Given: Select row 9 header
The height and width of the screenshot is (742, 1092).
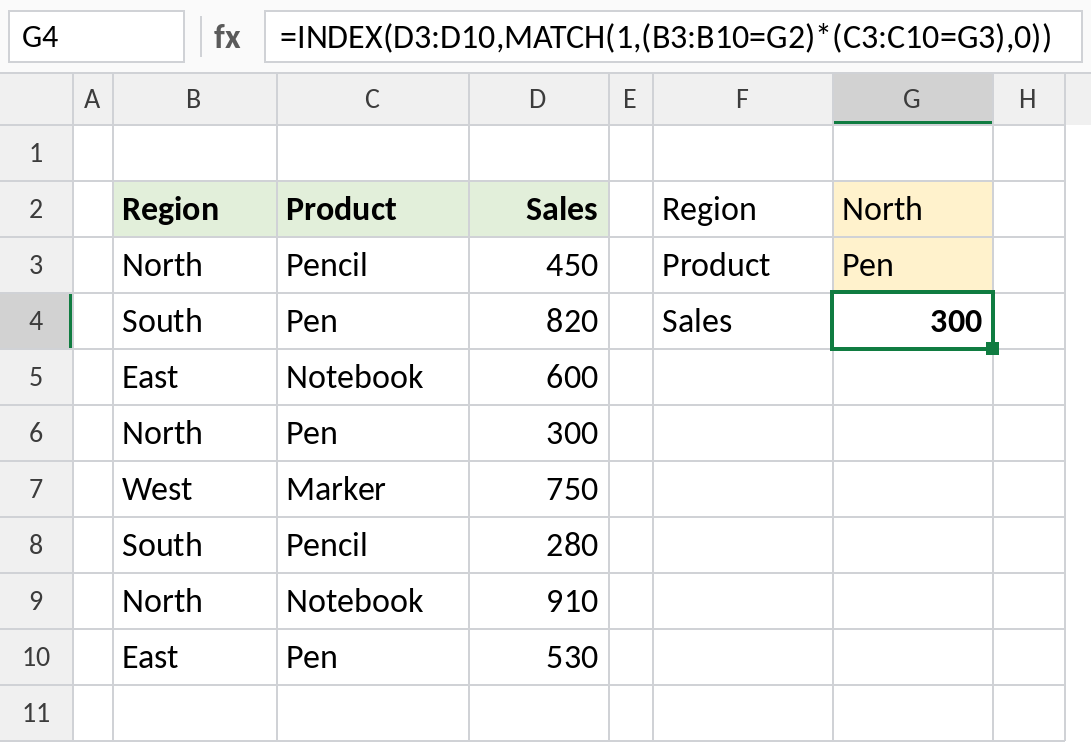Looking at the screenshot, I should (x=36, y=601).
